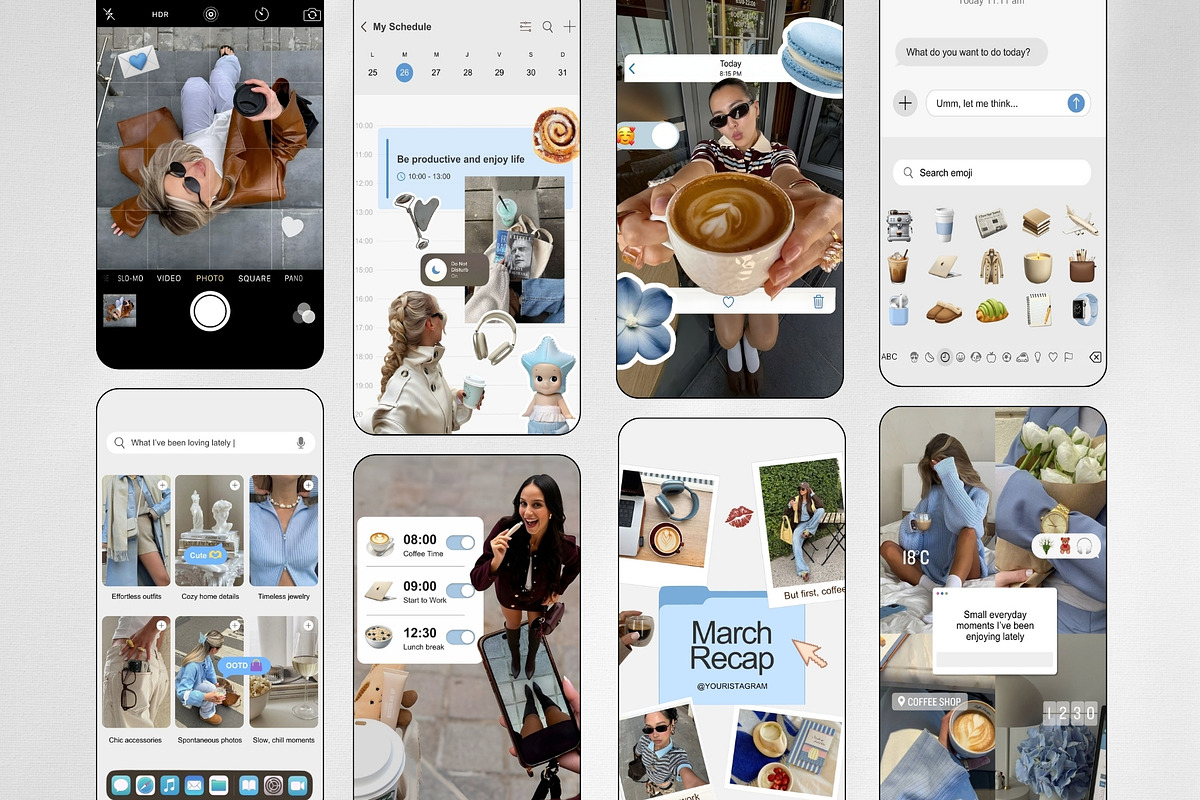Image resolution: width=1200 pixels, height=800 pixels.
Task: Open Music app in the dock
Action: [170, 785]
